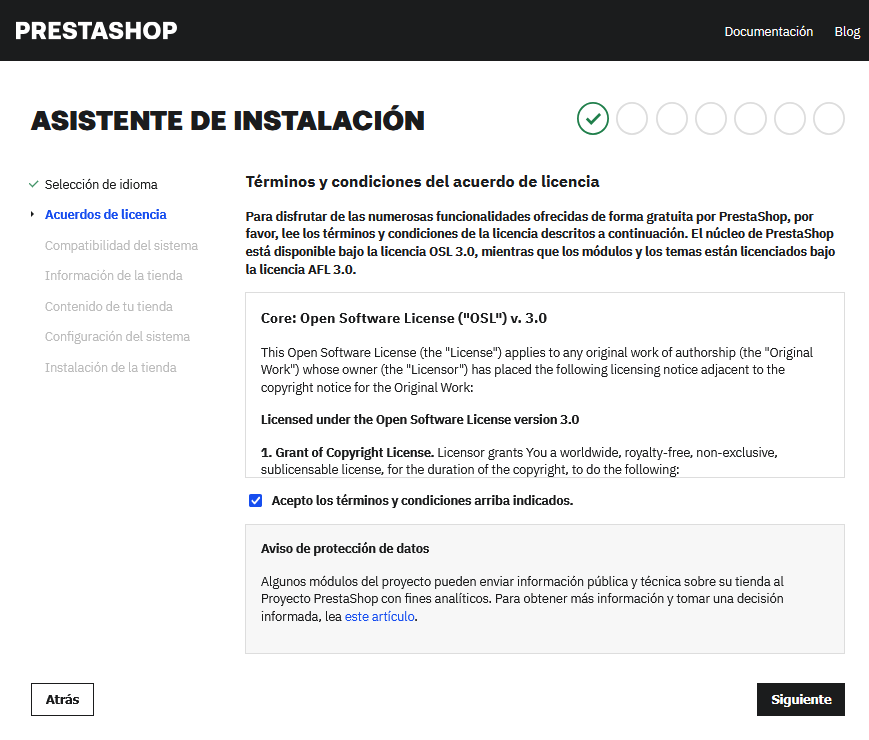Click the 'Aviso de protección de datos' heading
Viewport: 869px width, 740px height.
[345, 549]
